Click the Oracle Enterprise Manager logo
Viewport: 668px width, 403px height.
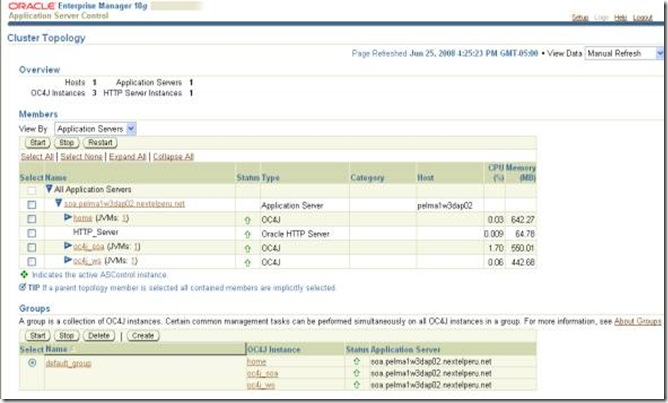(78, 6)
